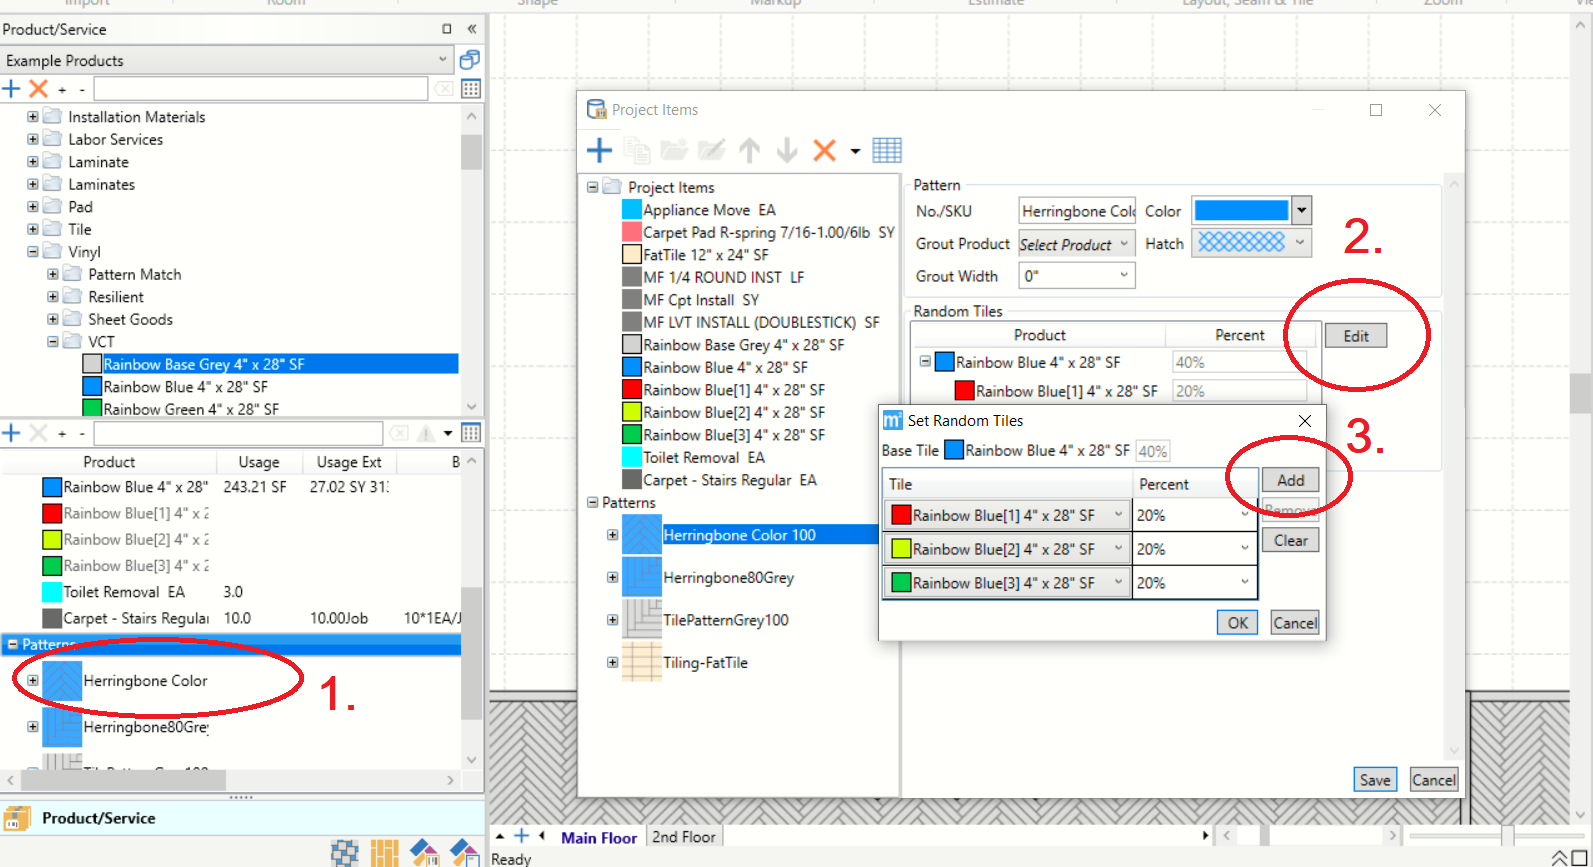Screen dimensions: 1593x867
Task: Click the Edit button for Random Tiles
Action: pyautogui.click(x=1355, y=336)
